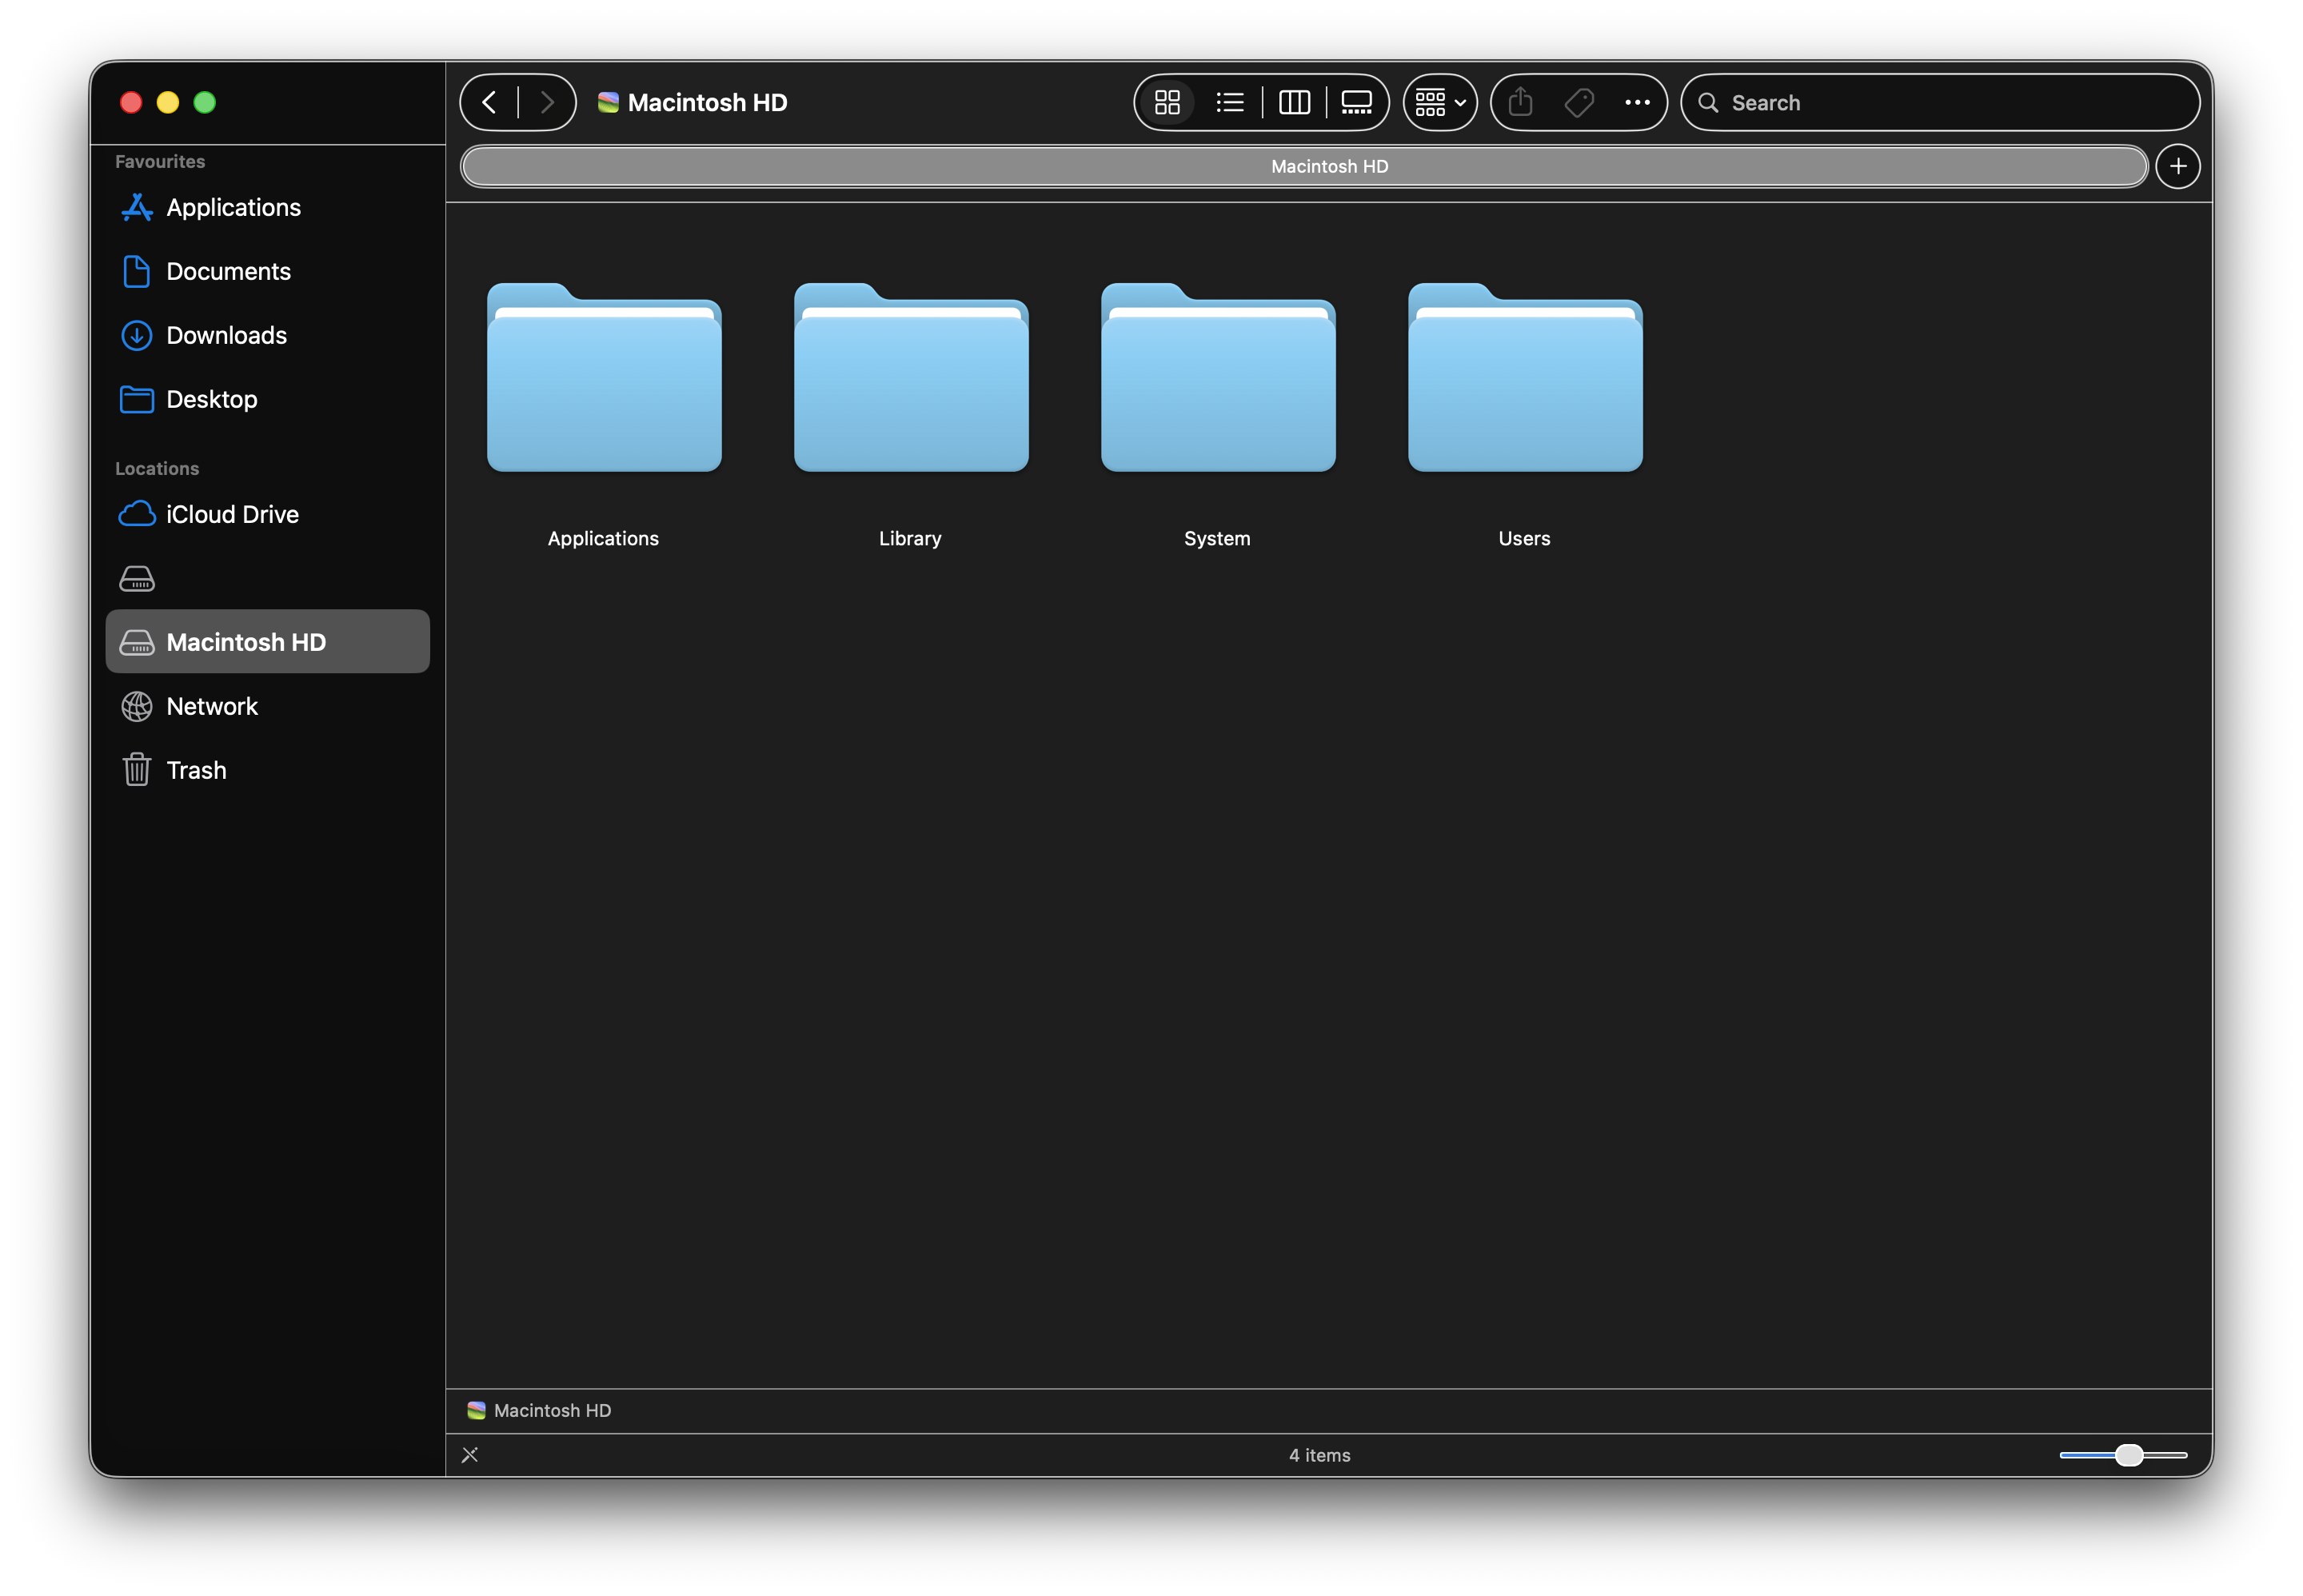
Task: Click the Share toolbar icon
Action: click(1520, 102)
